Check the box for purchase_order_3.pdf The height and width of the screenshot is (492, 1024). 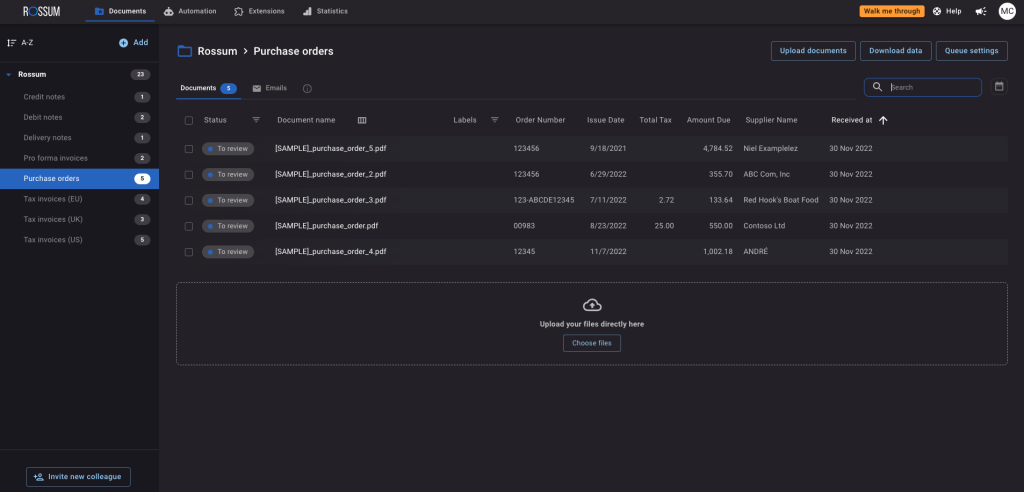coord(189,201)
